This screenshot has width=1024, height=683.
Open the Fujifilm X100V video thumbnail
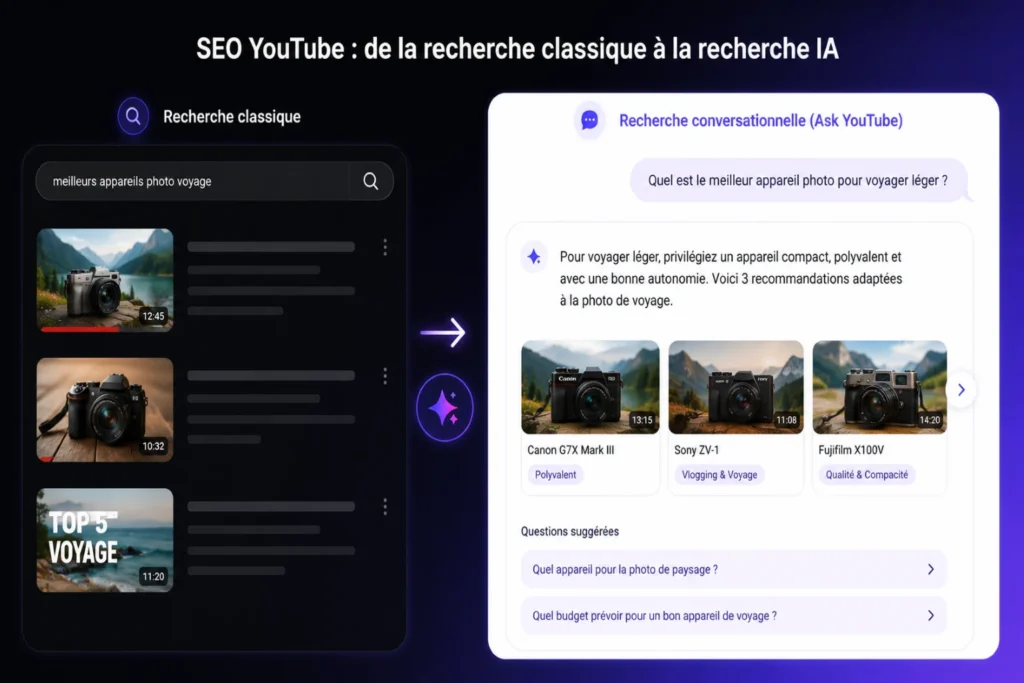[x=880, y=387]
